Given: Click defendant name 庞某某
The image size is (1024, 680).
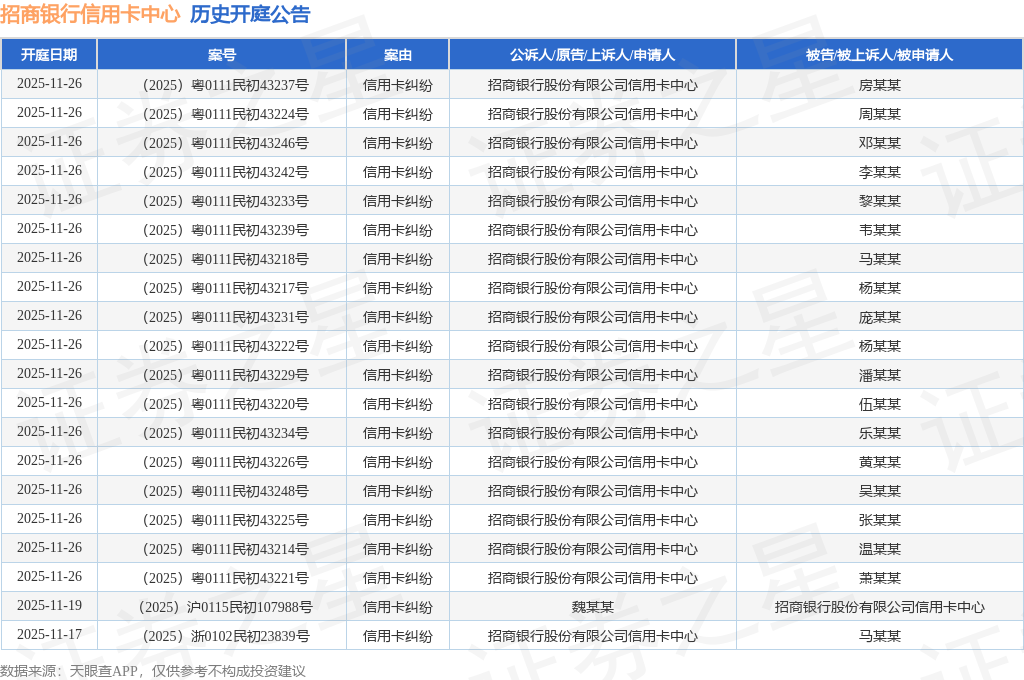Looking at the screenshot, I should click(880, 317).
